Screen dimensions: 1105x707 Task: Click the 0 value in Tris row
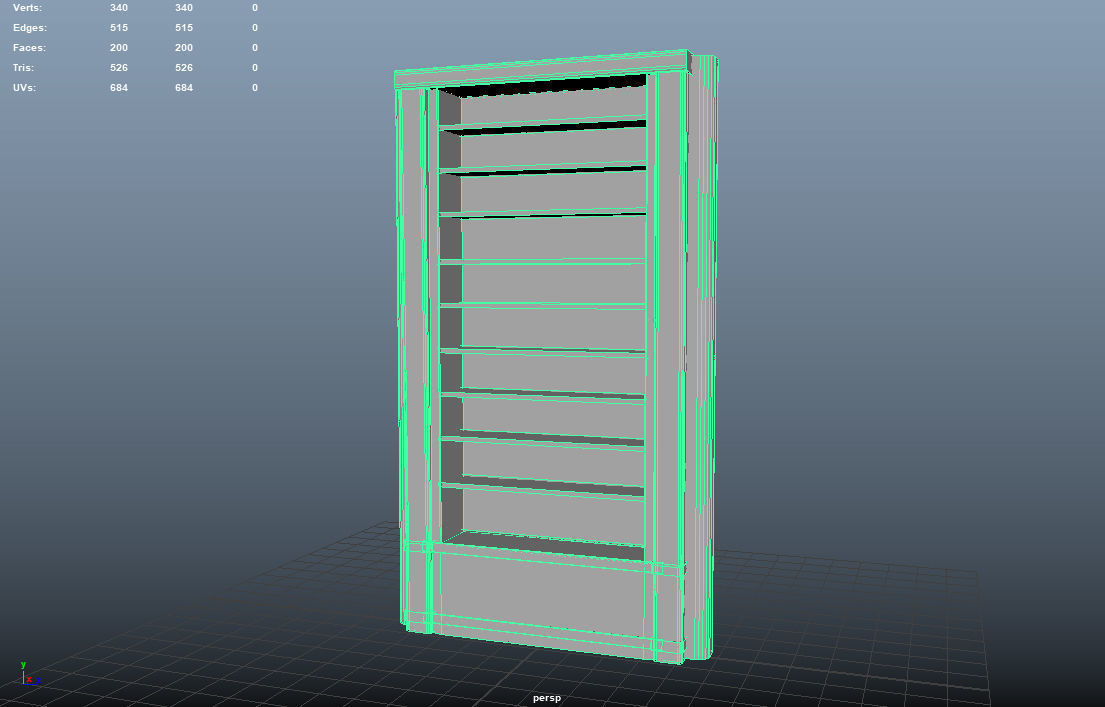pyautogui.click(x=254, y=68)
